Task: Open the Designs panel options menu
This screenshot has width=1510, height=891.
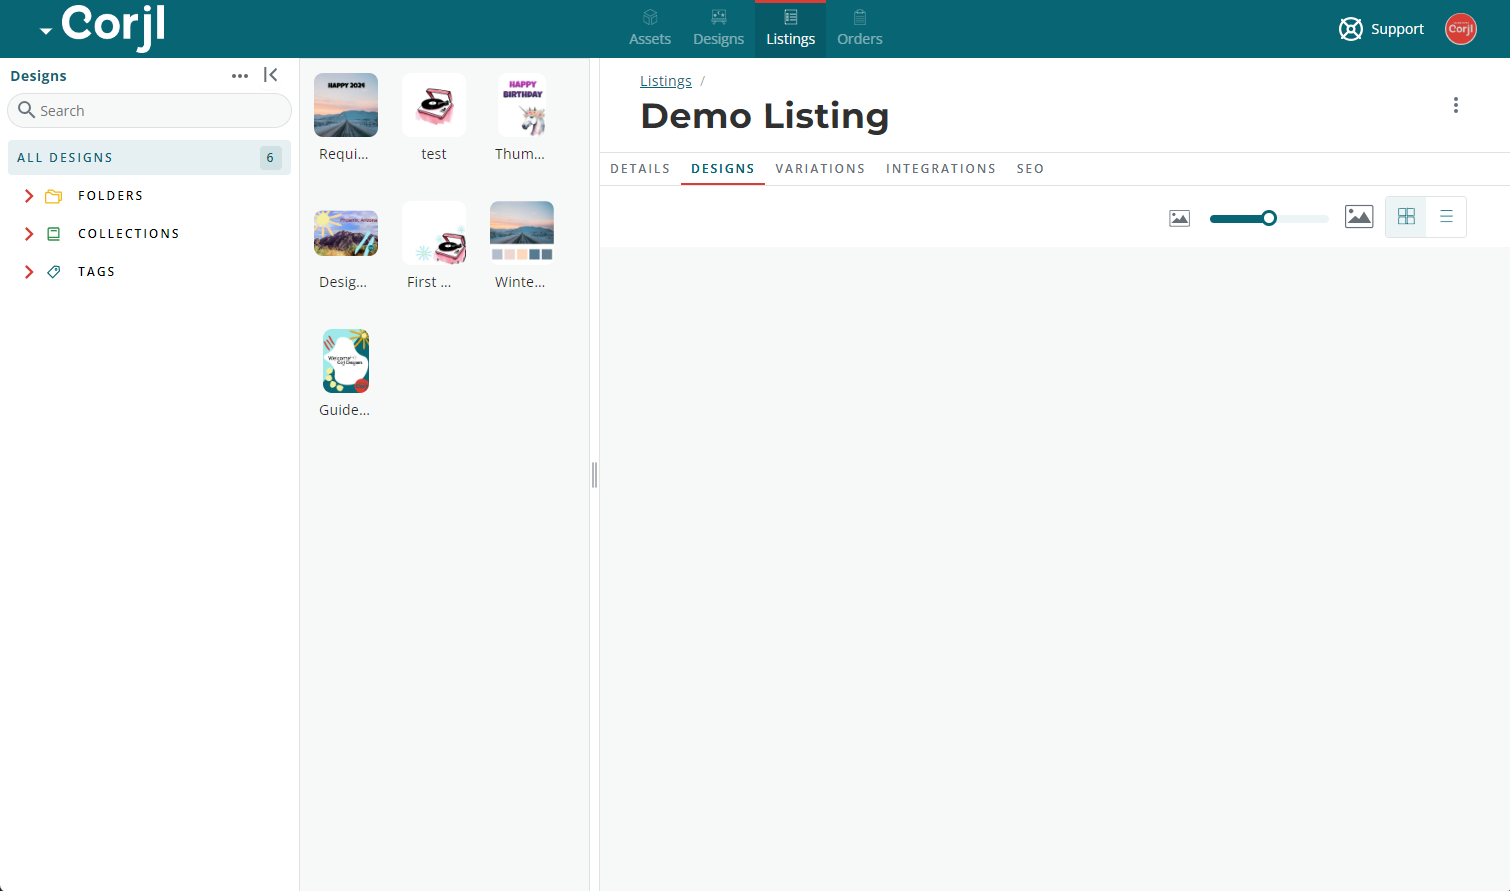Action: [239, 75]
